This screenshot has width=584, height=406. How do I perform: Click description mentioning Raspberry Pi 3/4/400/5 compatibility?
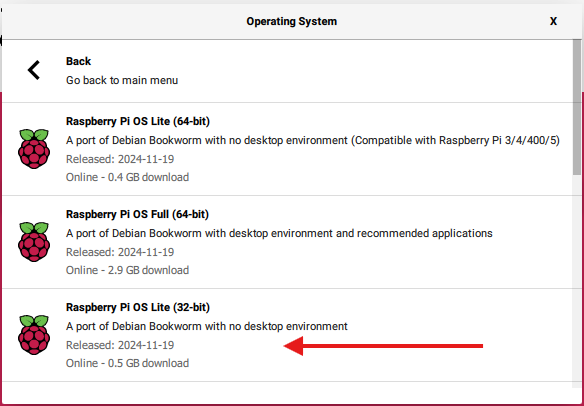coord(313,140)
